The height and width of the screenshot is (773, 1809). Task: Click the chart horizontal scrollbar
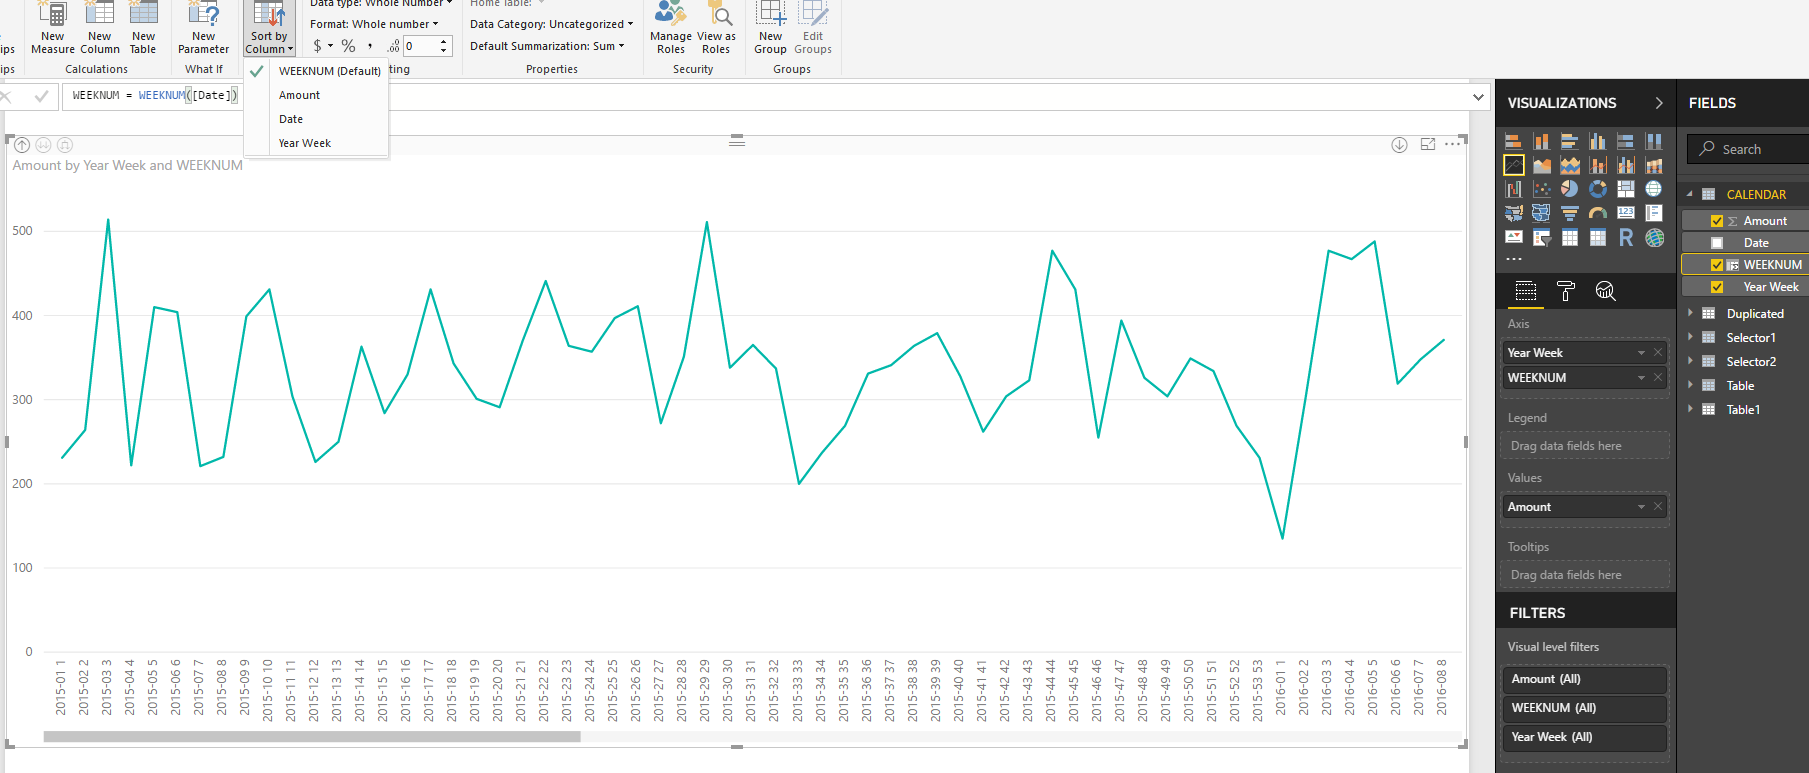click(312, 737)
